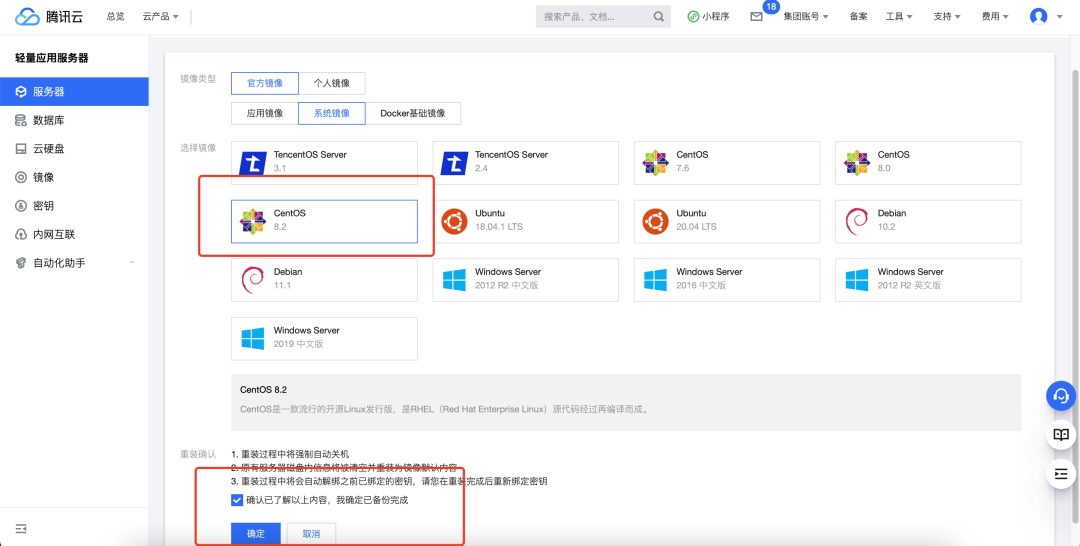Focus the product search input field

click(x=596, y=17)
